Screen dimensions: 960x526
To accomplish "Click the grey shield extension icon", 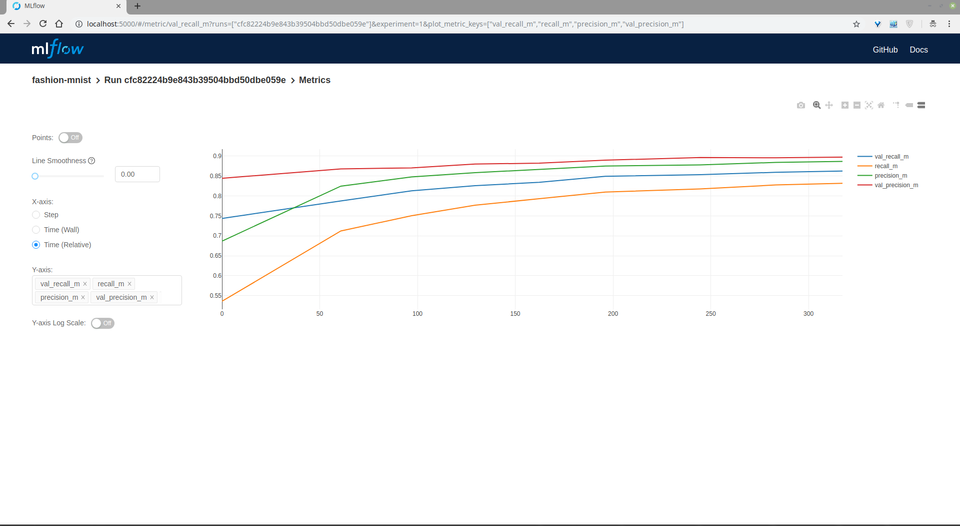I will [x=910, y=24].
